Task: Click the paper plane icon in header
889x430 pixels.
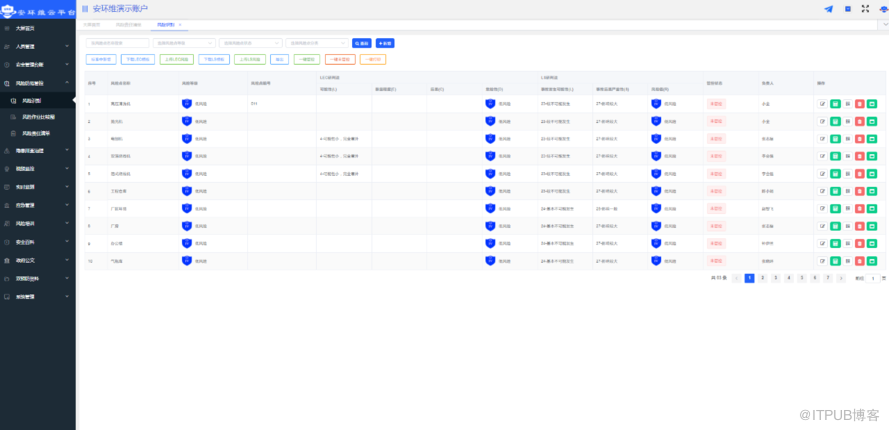Action: click(x=828, y=8)
